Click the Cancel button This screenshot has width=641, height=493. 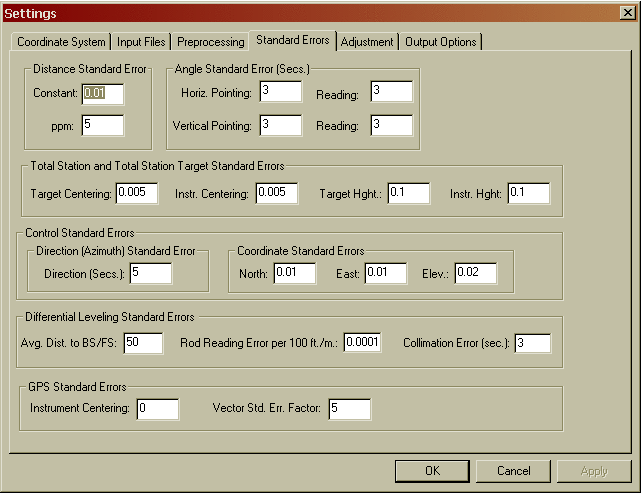[x=513, y=471]
